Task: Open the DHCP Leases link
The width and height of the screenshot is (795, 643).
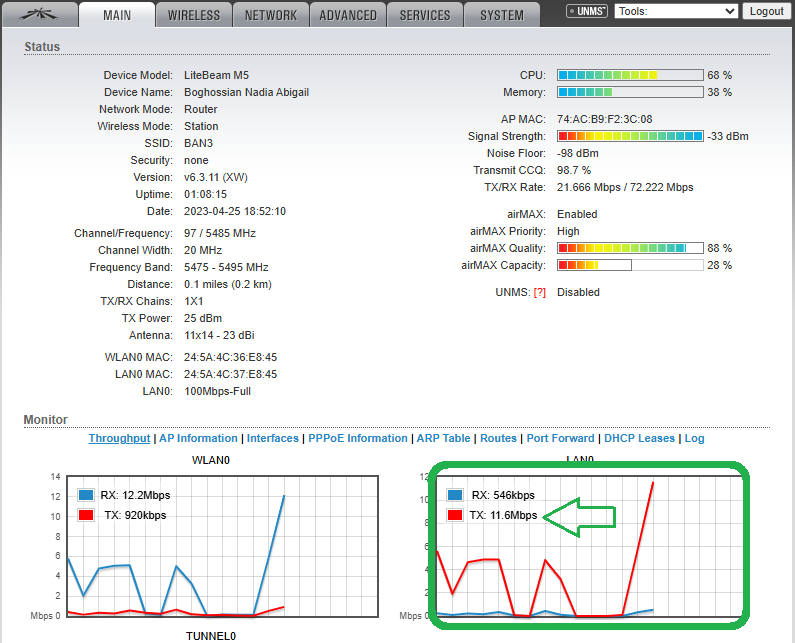Action: (x=640, y=438)
